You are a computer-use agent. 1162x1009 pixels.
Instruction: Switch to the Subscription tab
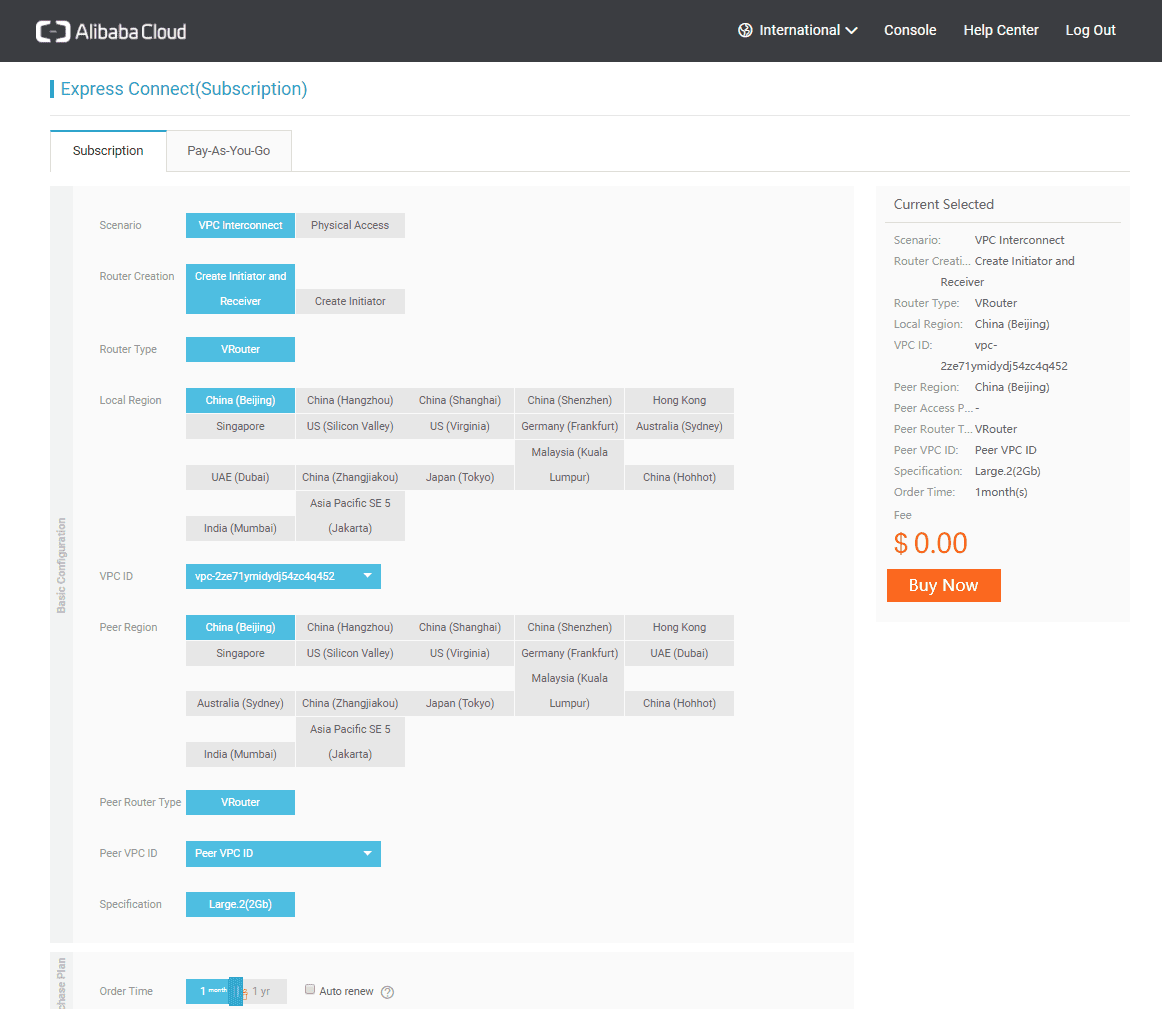108,151
